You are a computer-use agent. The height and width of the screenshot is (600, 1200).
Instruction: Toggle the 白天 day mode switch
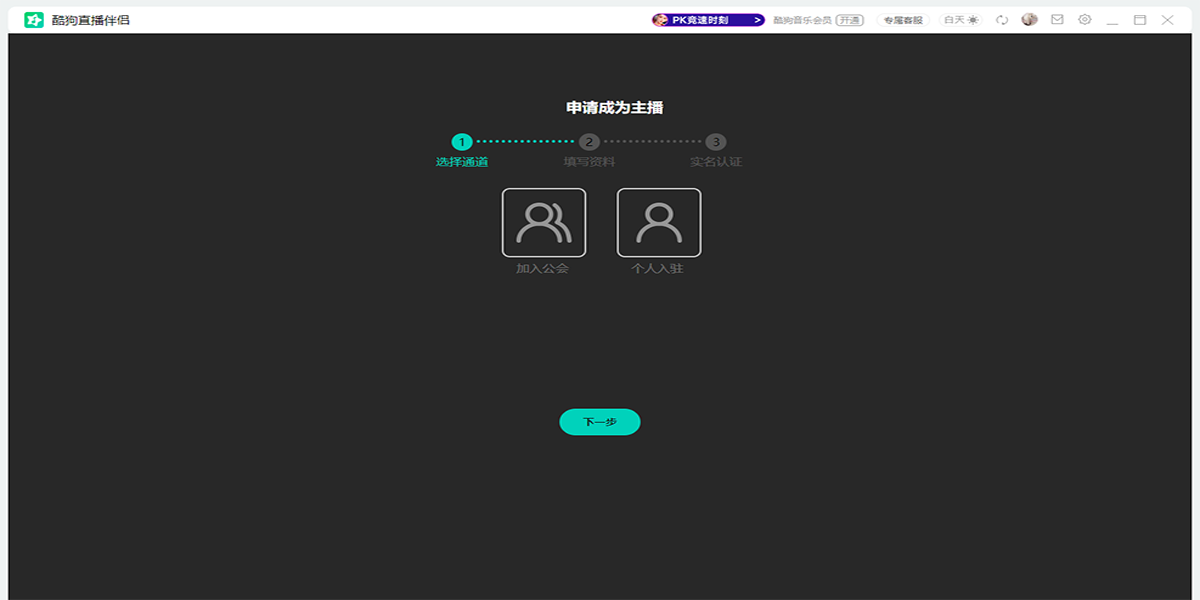point(962,20)
